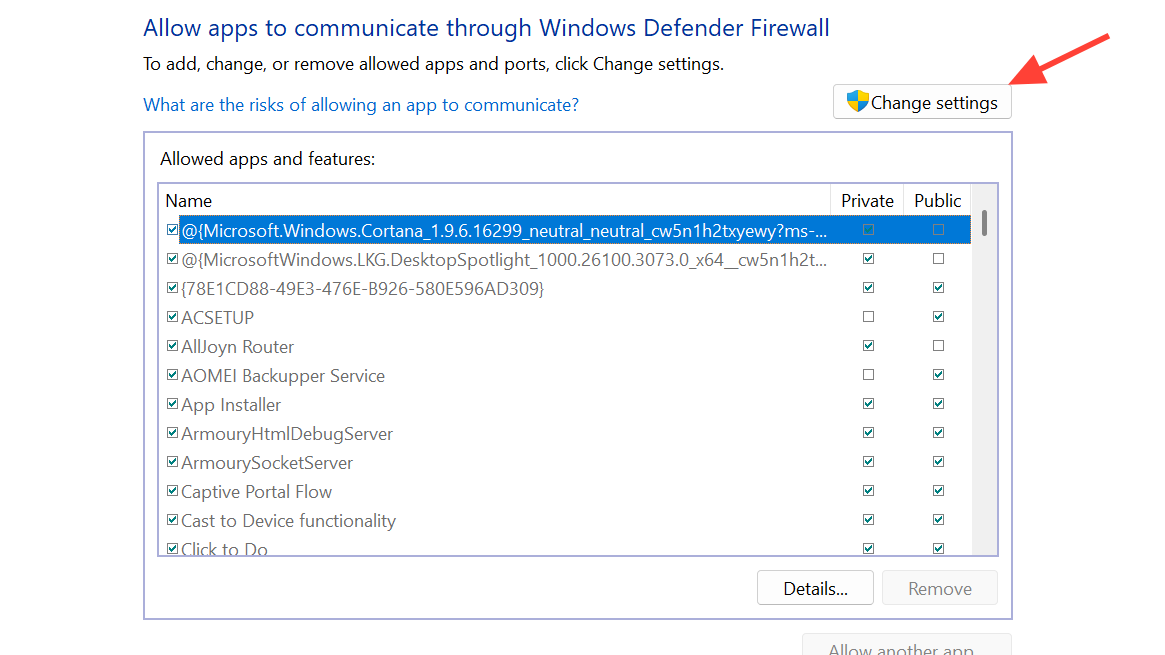Screen dimensions: 1165x655
Task: Uncheck Private for AllJoyn Router
Action: click(x=868, y=346)
